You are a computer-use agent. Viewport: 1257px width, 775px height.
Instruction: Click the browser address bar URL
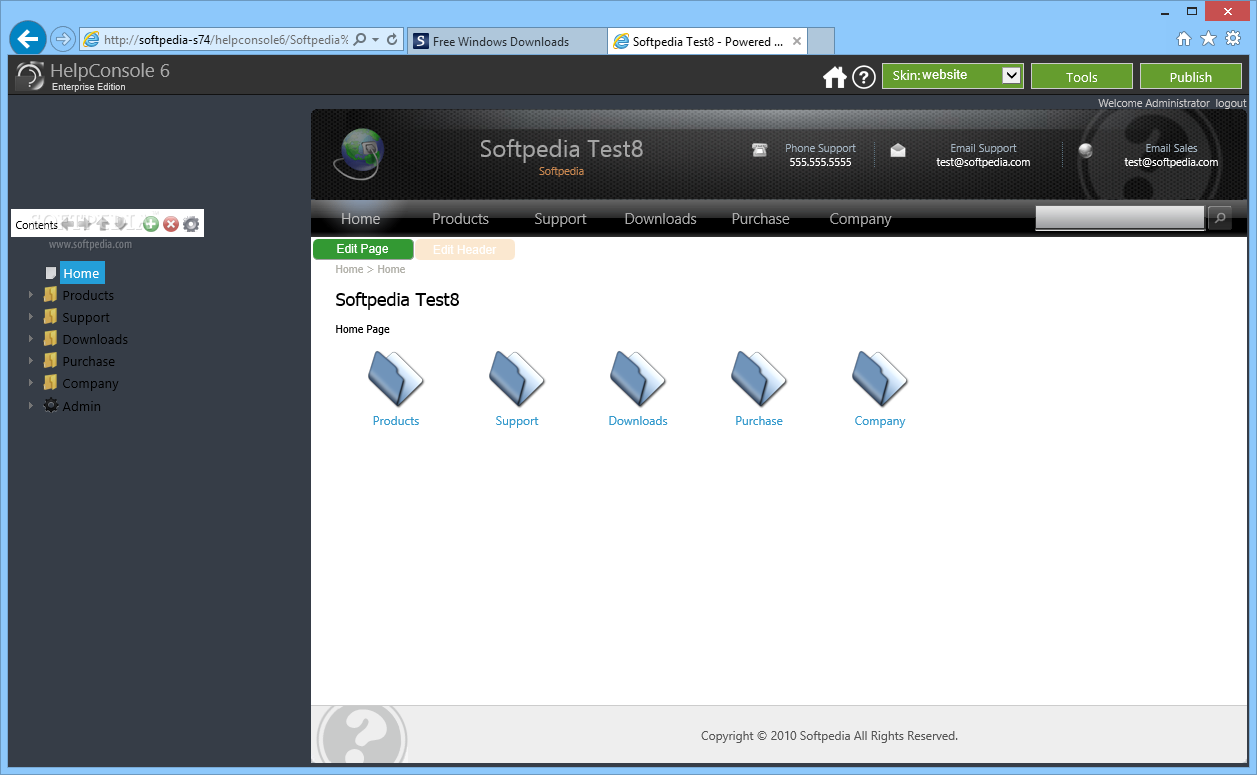coord(226,40)
